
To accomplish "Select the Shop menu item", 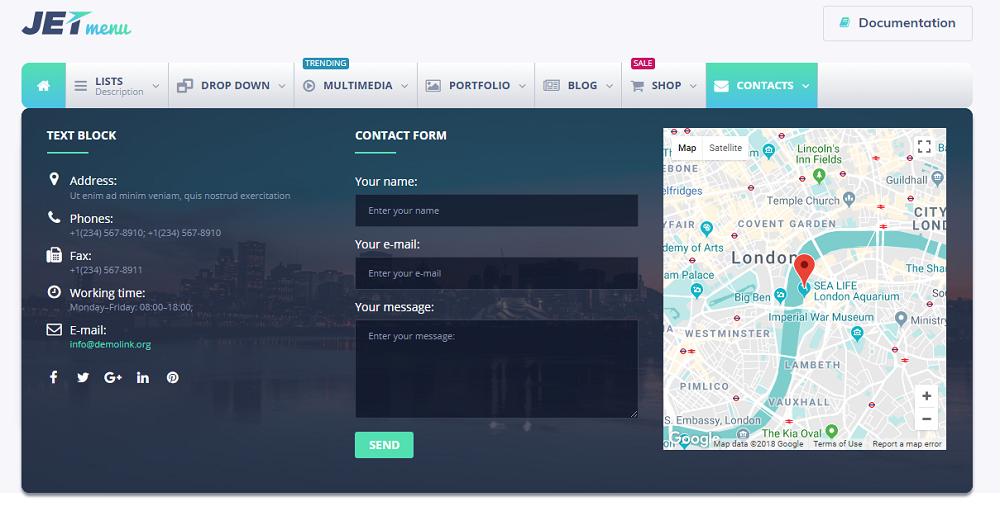I will (664, 86).
